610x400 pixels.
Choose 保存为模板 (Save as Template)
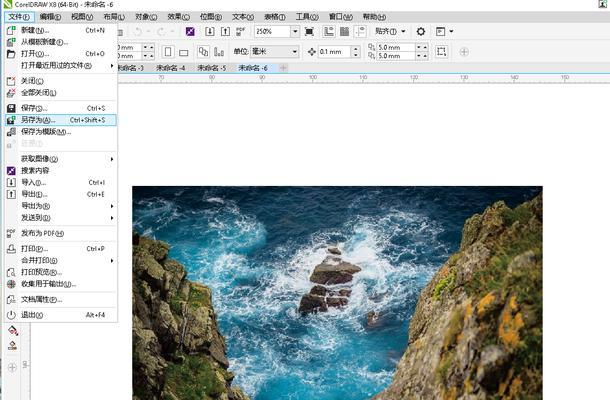point(61,132)
